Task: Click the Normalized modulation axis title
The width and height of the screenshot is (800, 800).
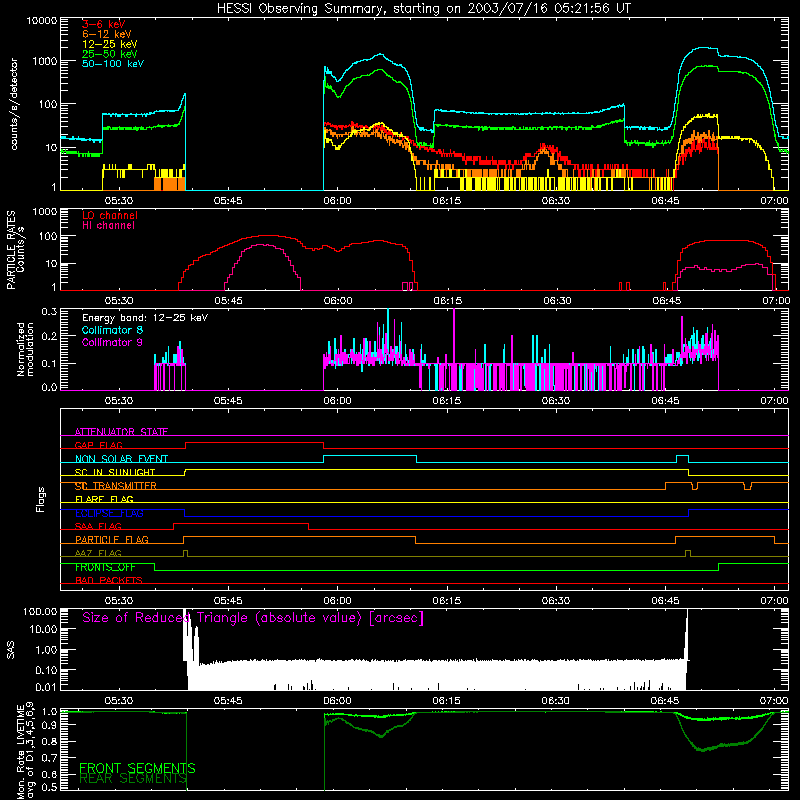Action: click(25, 349)
